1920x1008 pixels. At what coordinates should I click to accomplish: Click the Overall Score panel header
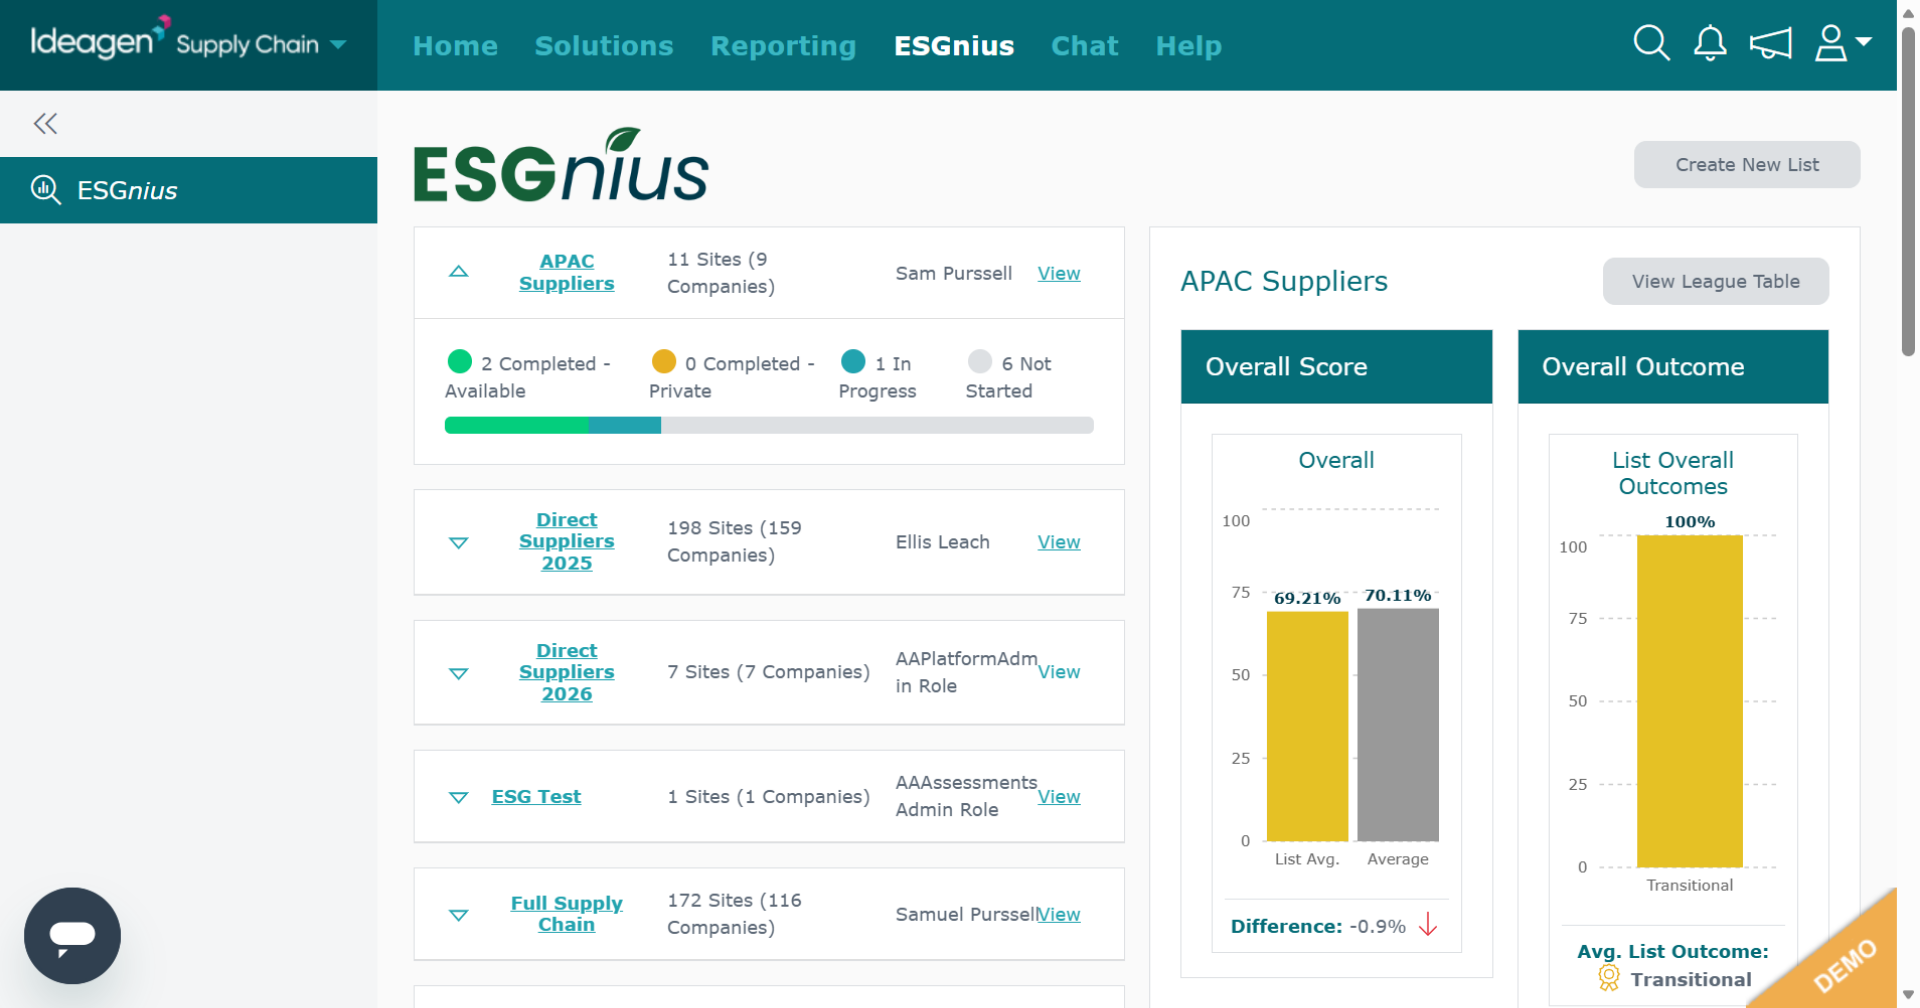point(1336,367)
